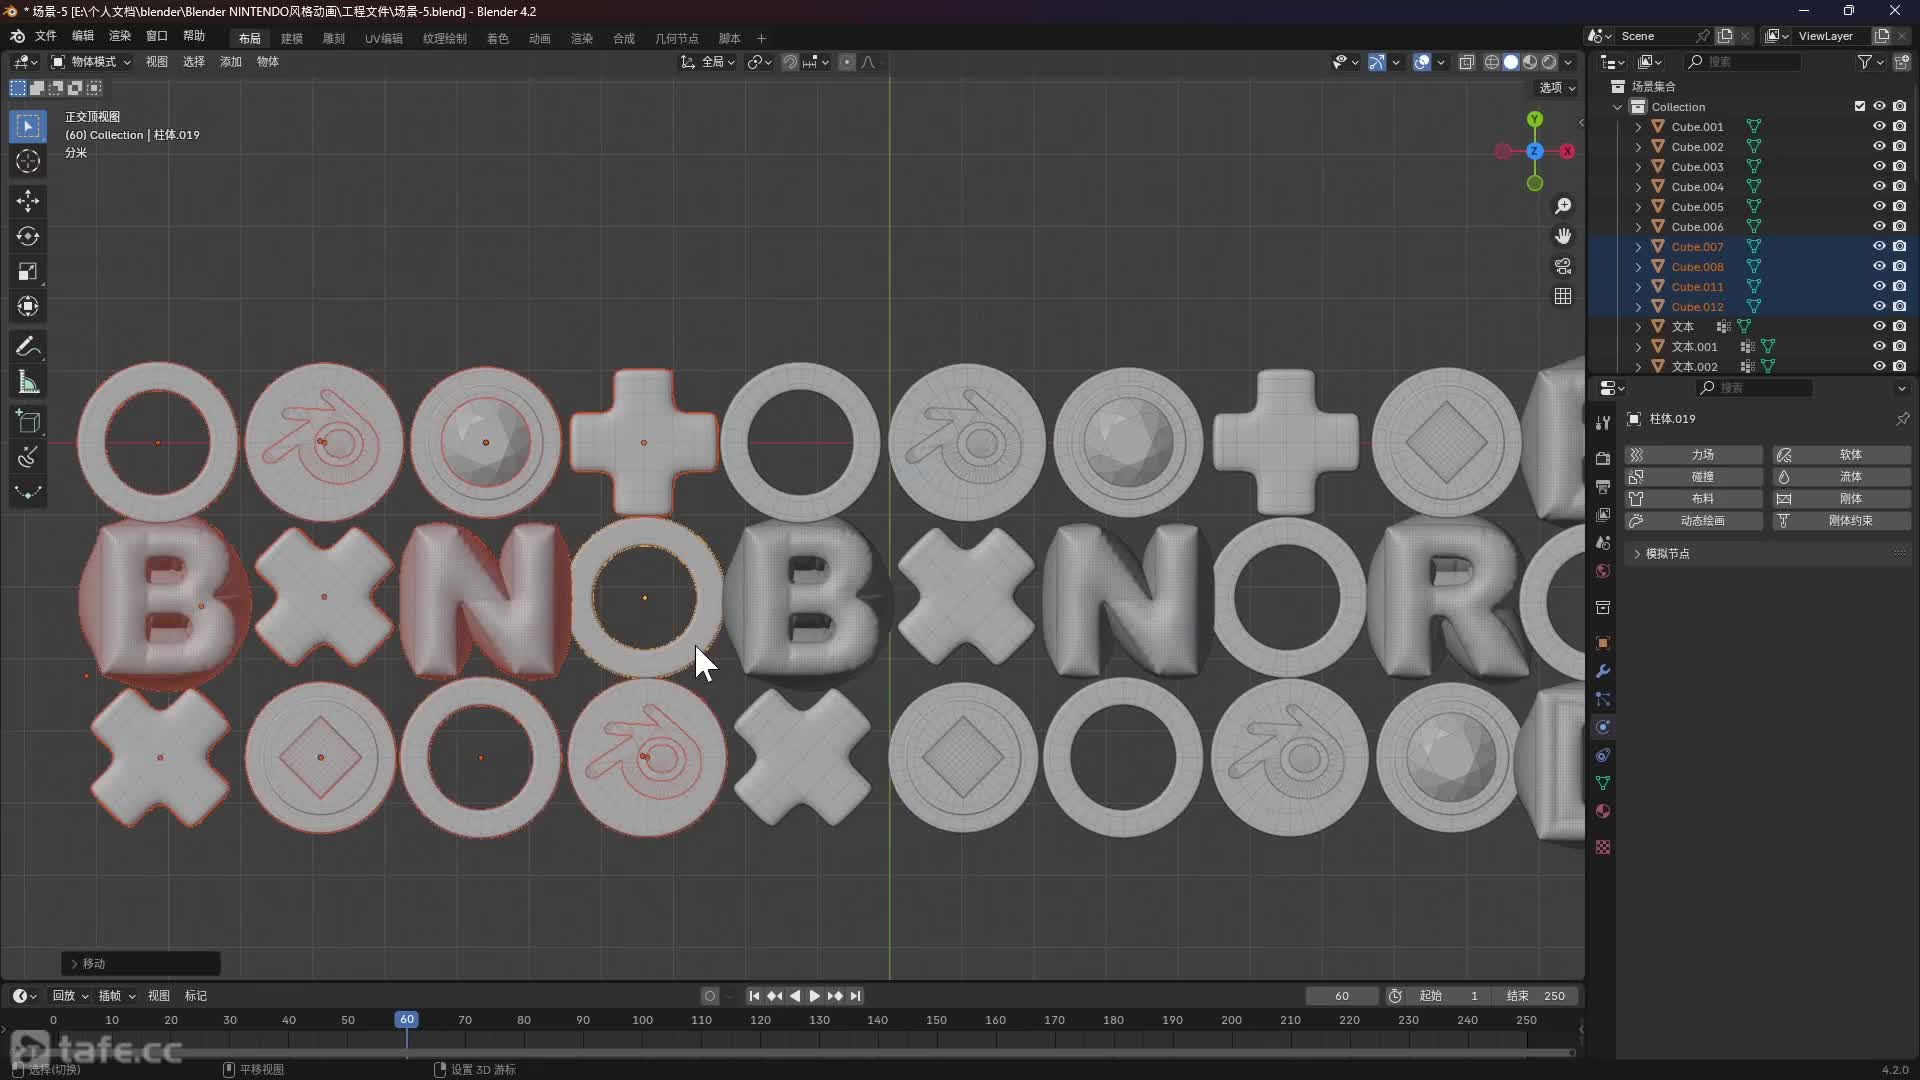Click the zoom view magnifier icon
The height and width of the screenshot is (1080, 1920).
(x=1563, y=206)
